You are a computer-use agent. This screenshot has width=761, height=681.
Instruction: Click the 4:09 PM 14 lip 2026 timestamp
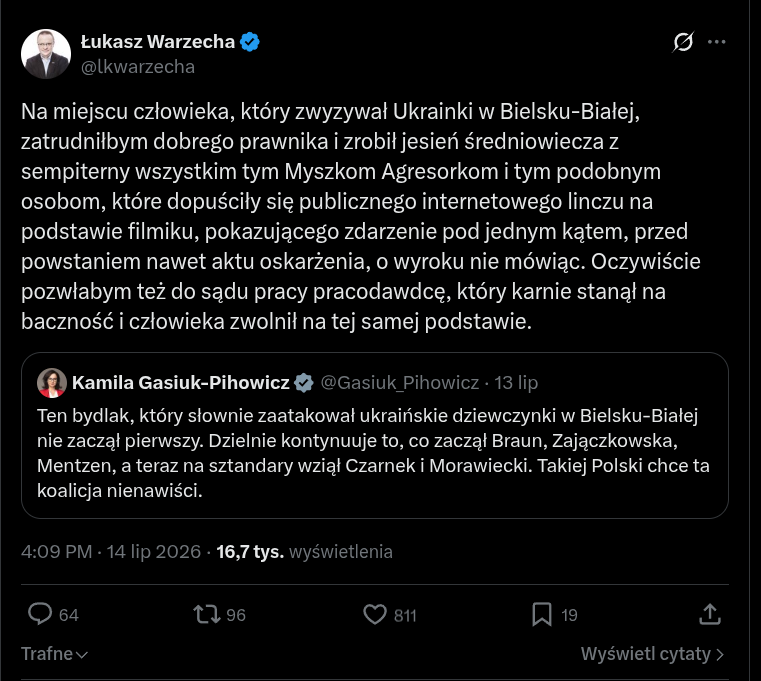click(x=111, y=552)
